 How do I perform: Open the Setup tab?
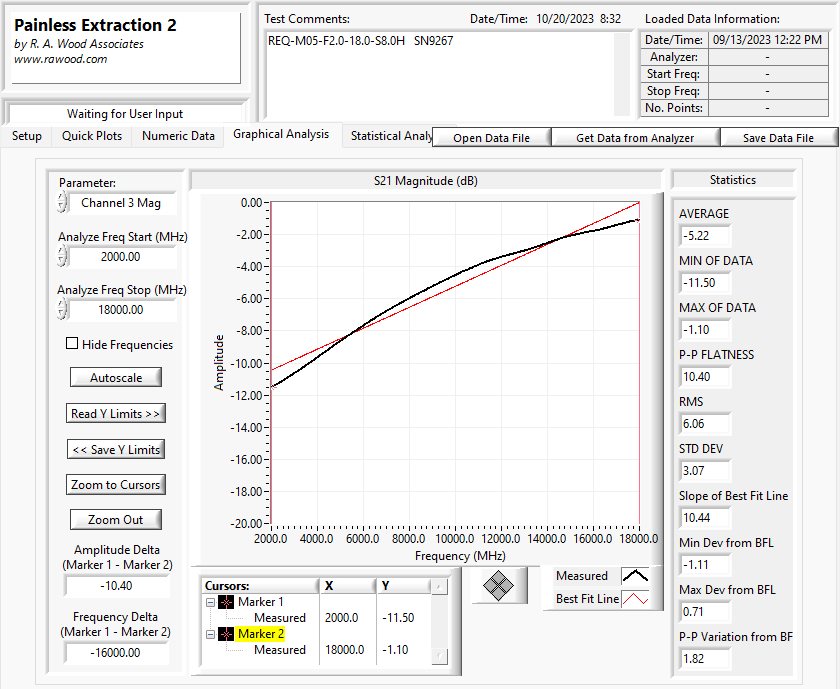coord(27,136)
